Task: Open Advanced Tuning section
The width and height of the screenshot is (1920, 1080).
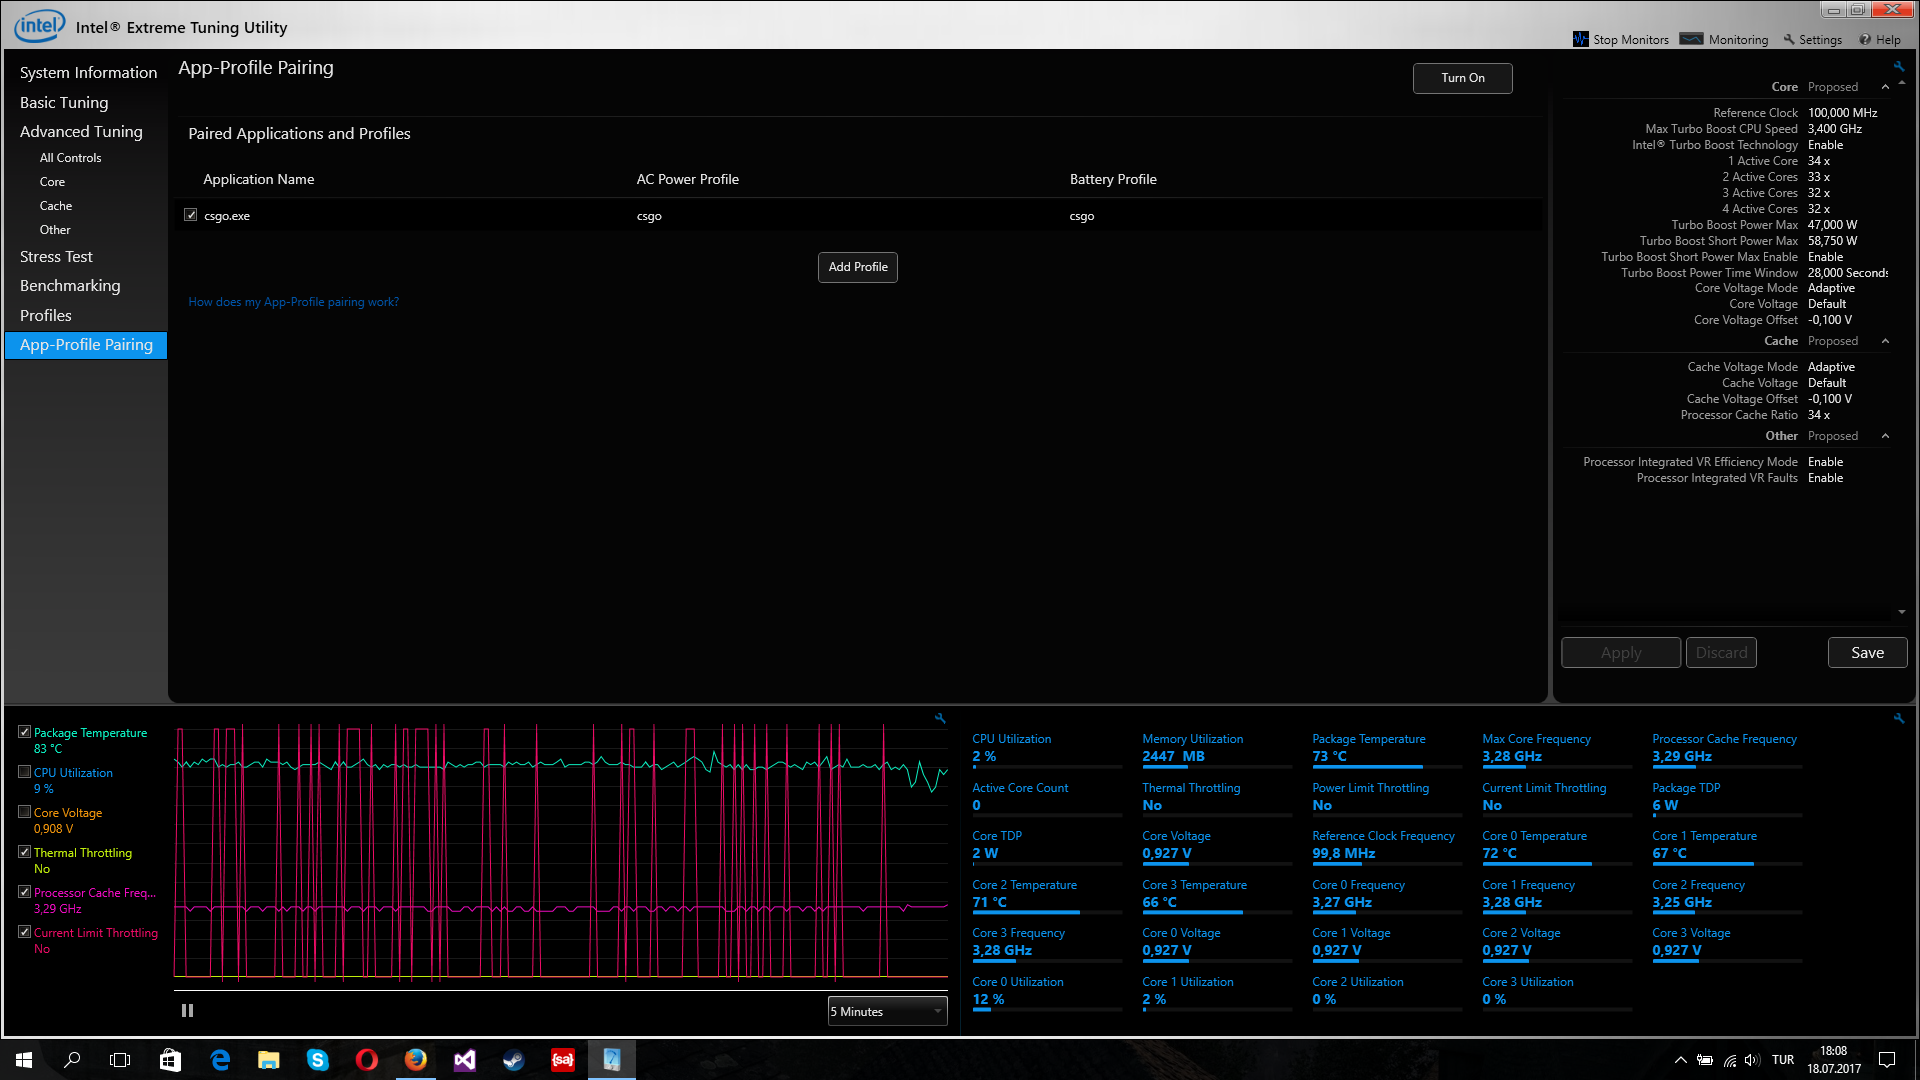Action: (81, 132)
